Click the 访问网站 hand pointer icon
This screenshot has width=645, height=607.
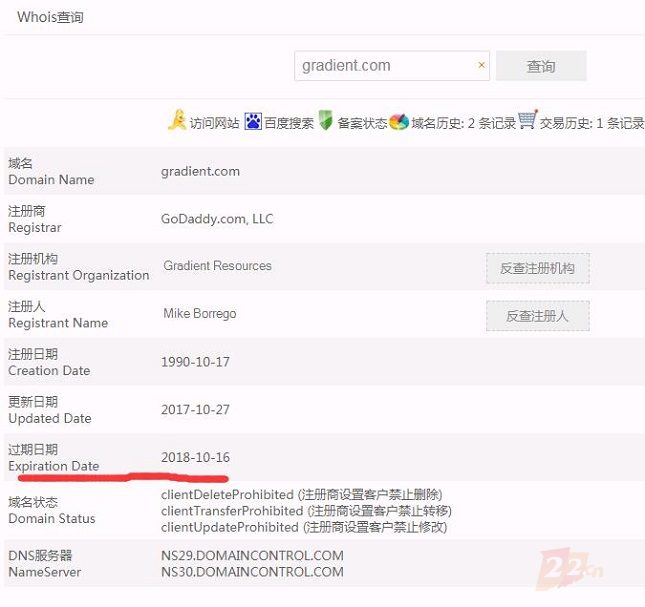click(177, 121)
